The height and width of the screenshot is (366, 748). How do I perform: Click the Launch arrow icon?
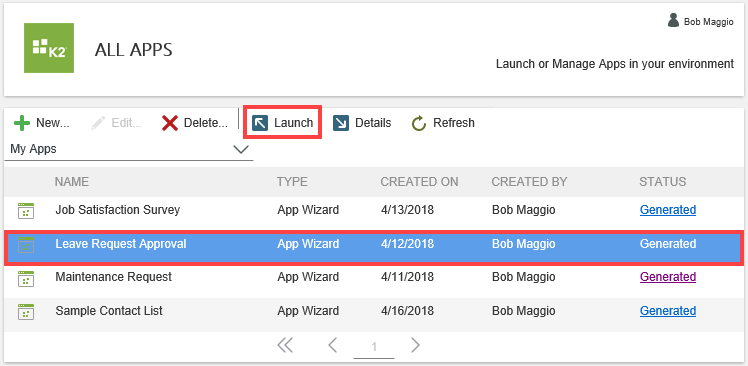pyautogui.click(x=260, y=123)
